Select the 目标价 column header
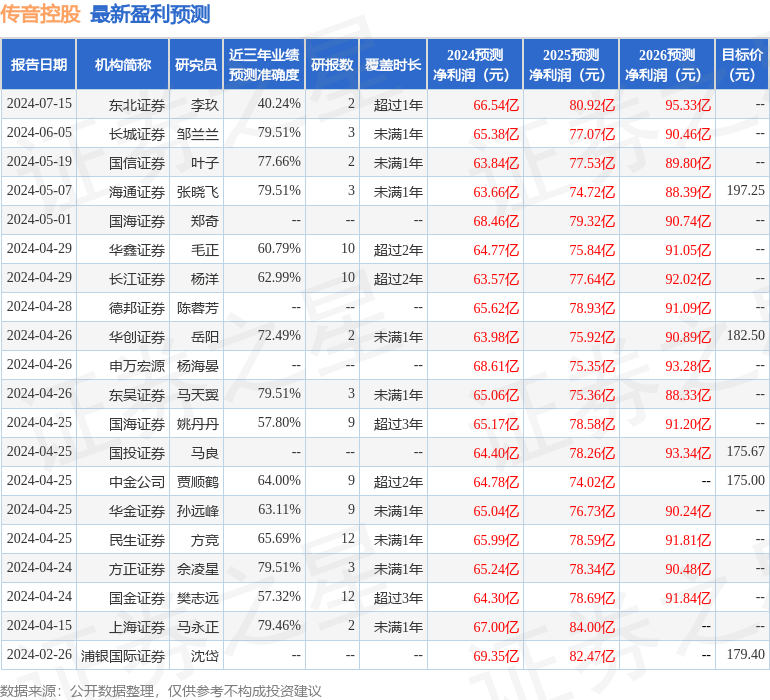Screen dimensions: 770x700 [x=742, y=64]
